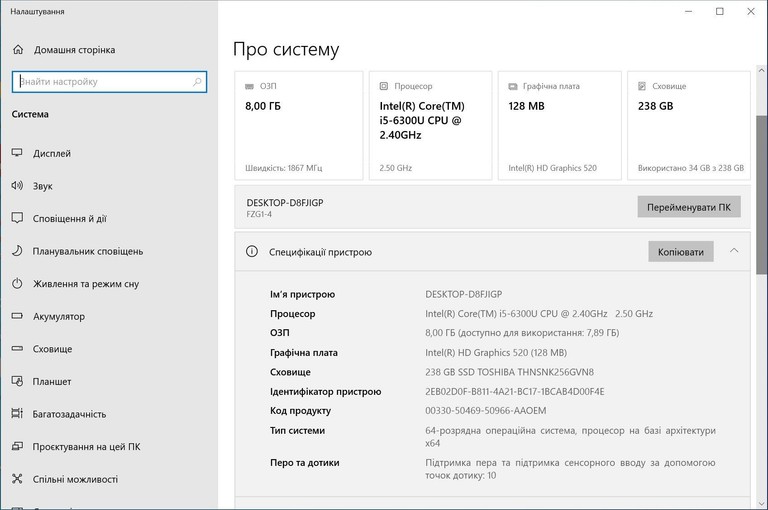
Task: Select the Сховище 238 GB card
Action: pos(689,125)
